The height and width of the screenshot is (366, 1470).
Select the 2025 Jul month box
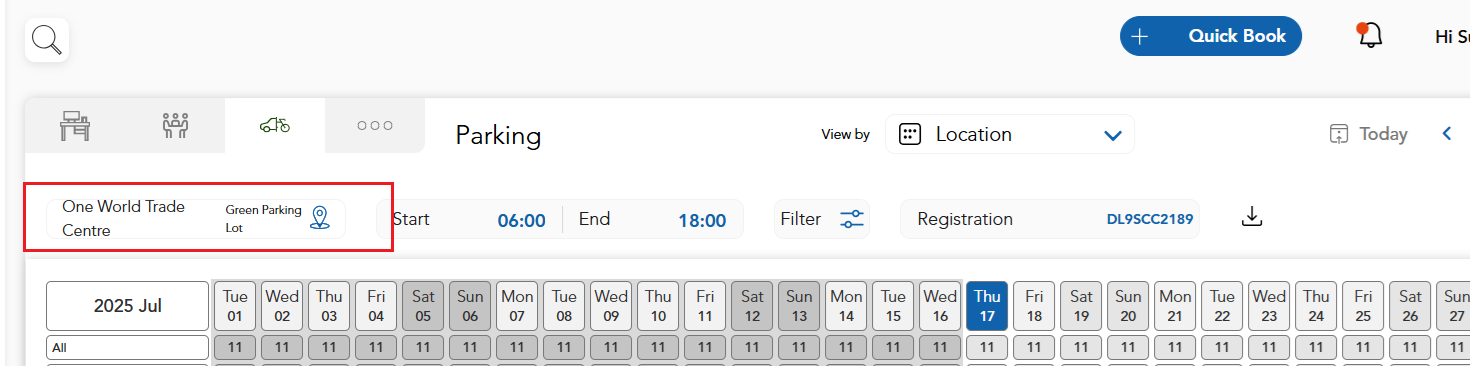tap(128, 306)
